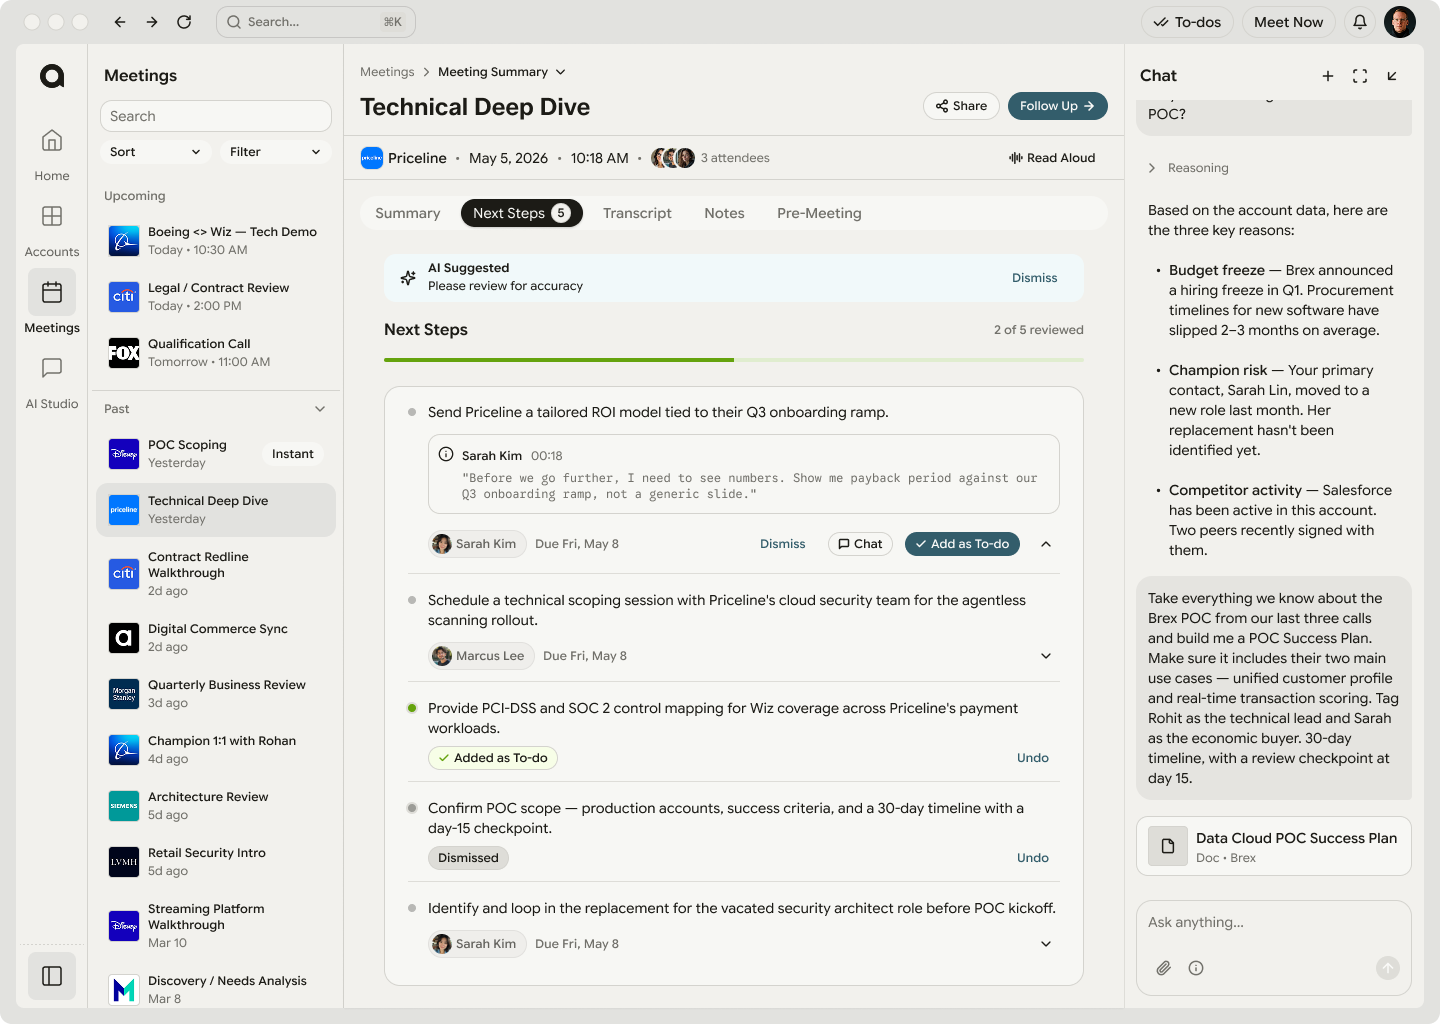Click the attendee avatars group

pos(673,158)
